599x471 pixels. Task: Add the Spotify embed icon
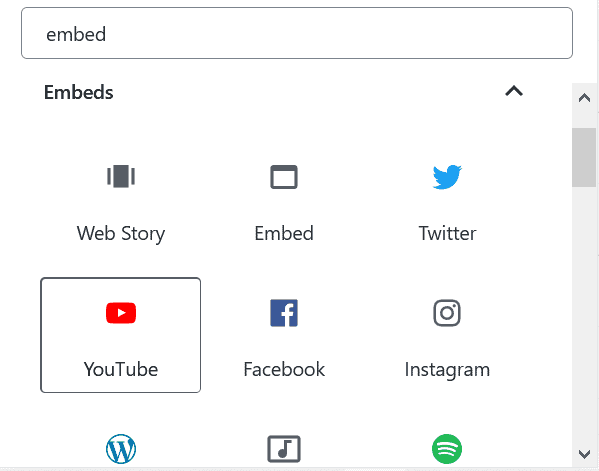click(x=447, y=449)
